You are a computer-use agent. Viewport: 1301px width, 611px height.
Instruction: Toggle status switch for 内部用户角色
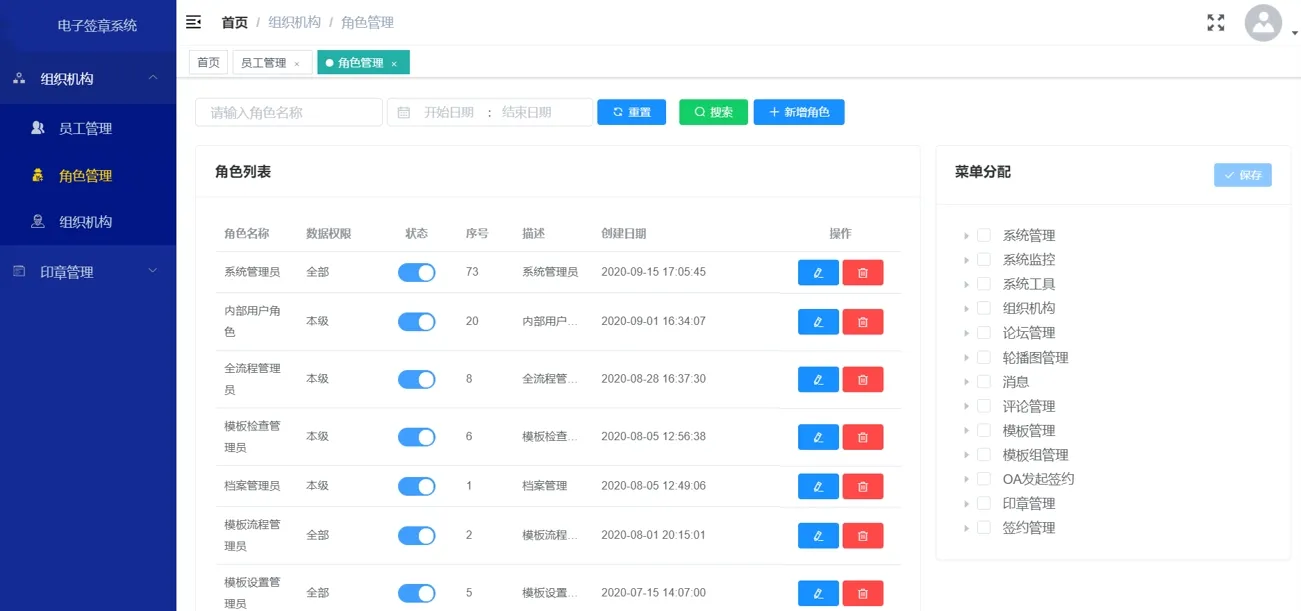417,322
